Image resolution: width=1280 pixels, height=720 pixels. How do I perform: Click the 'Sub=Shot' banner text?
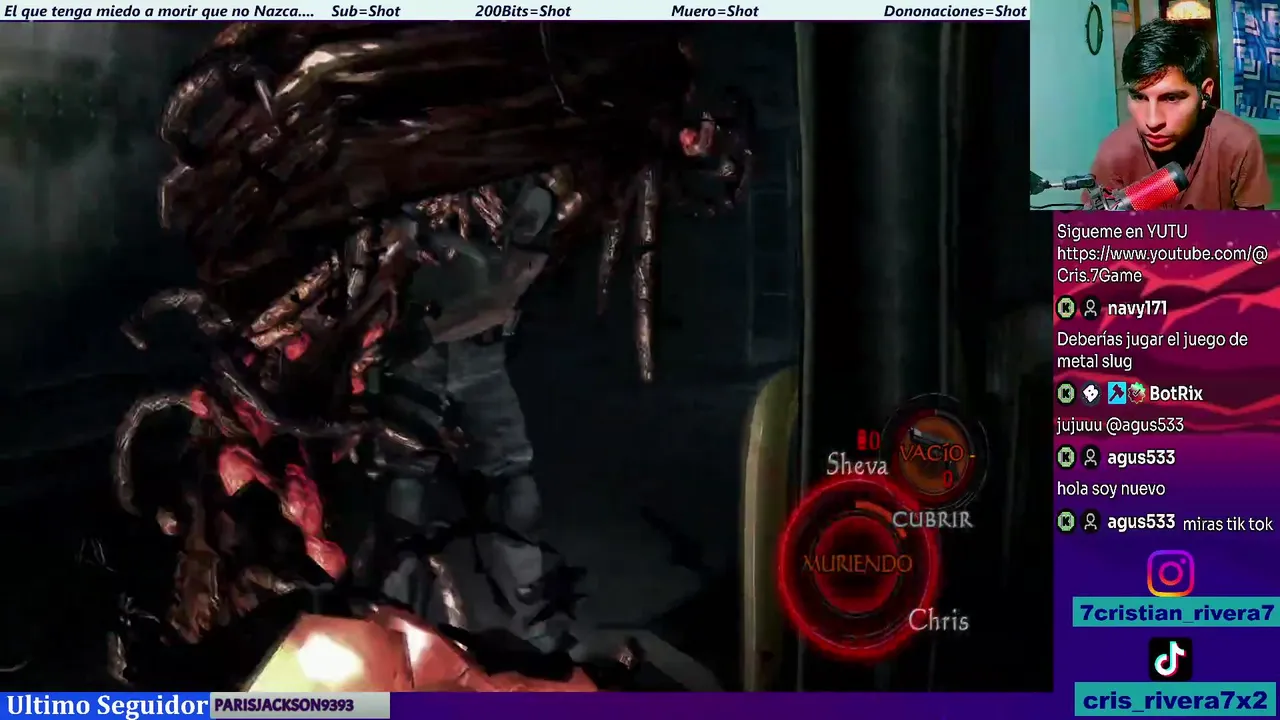[x=365, y=11]
